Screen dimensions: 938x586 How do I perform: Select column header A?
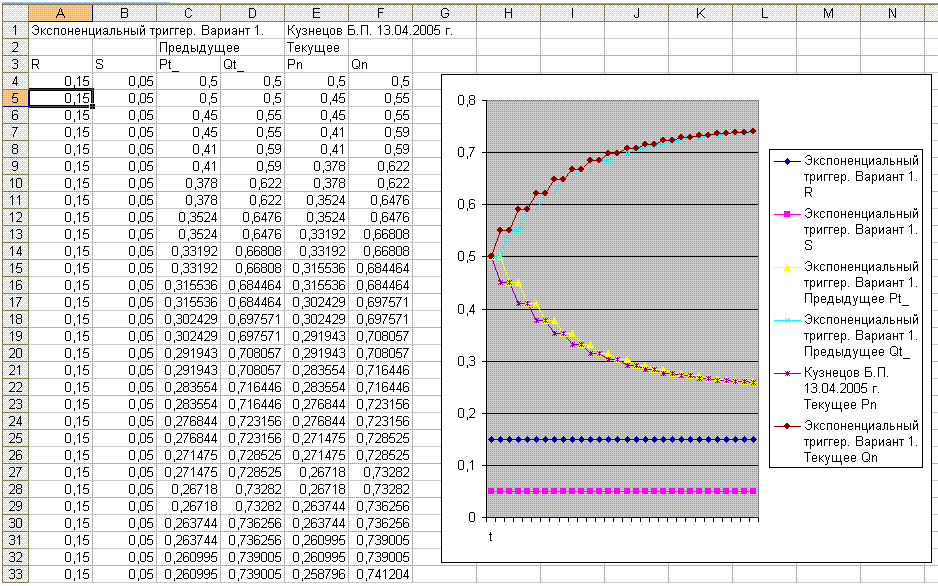tap(61, 12)
